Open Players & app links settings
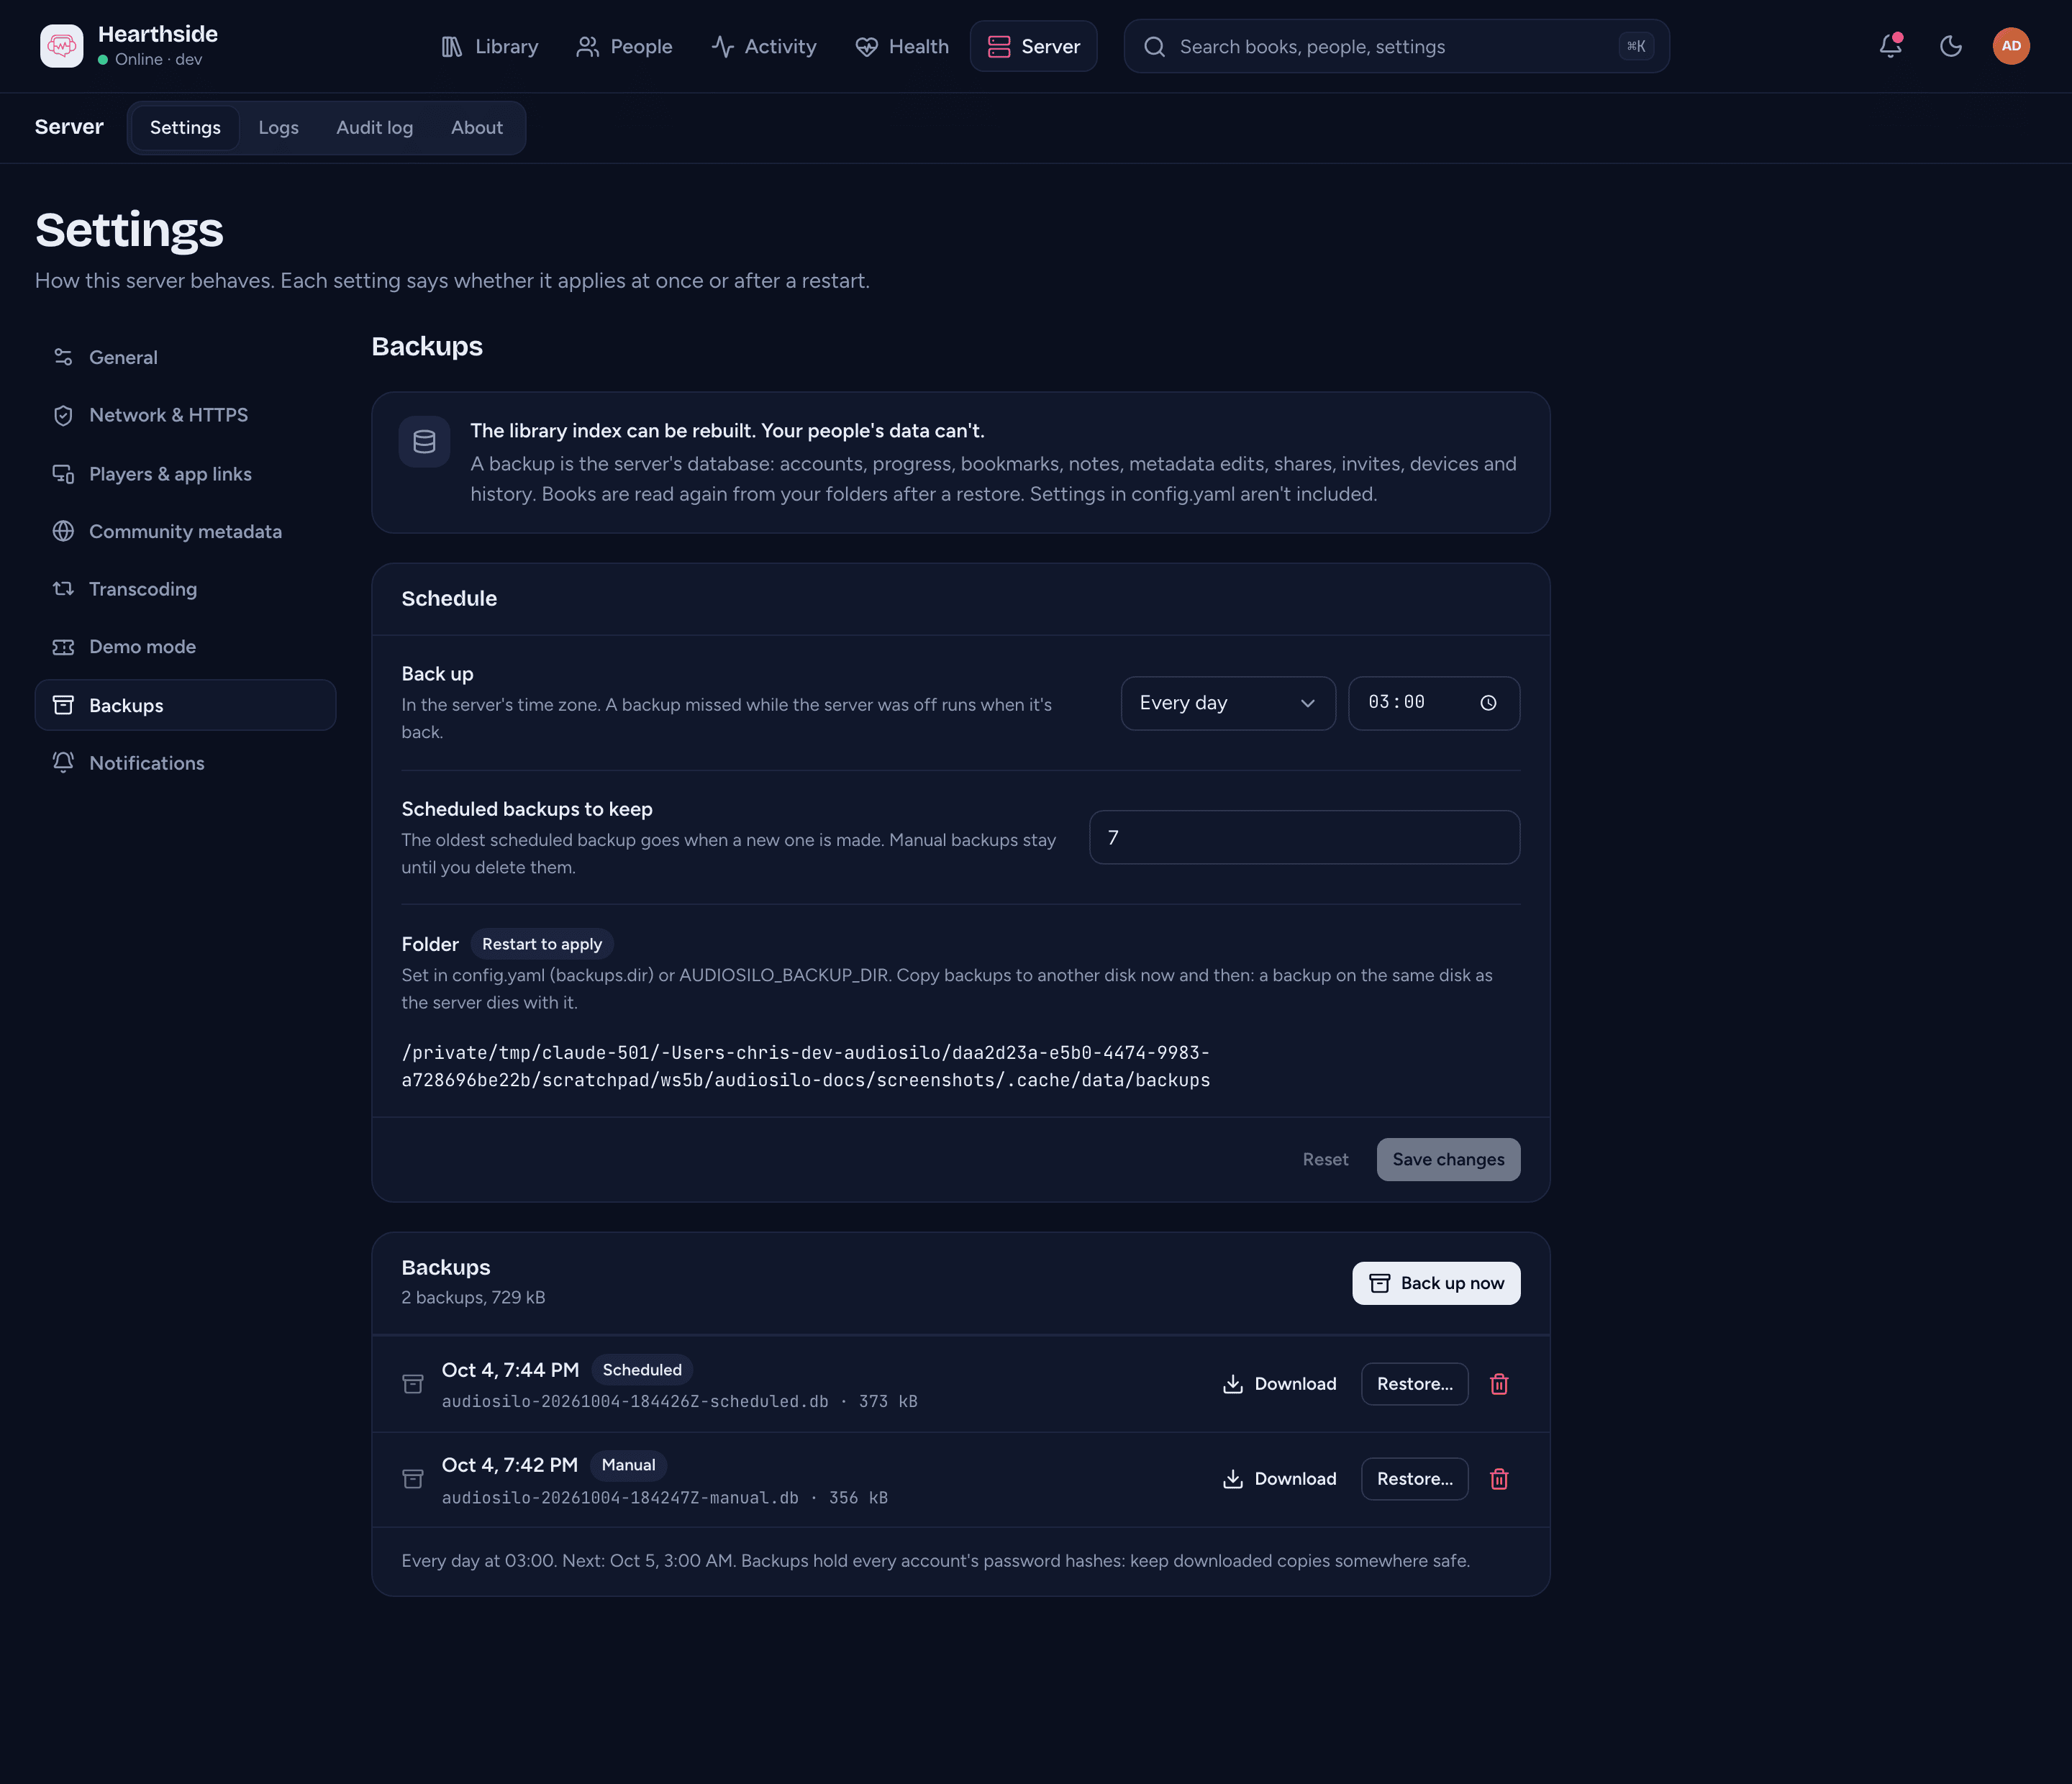2072x1784 pixels. (x=185, y=474)
